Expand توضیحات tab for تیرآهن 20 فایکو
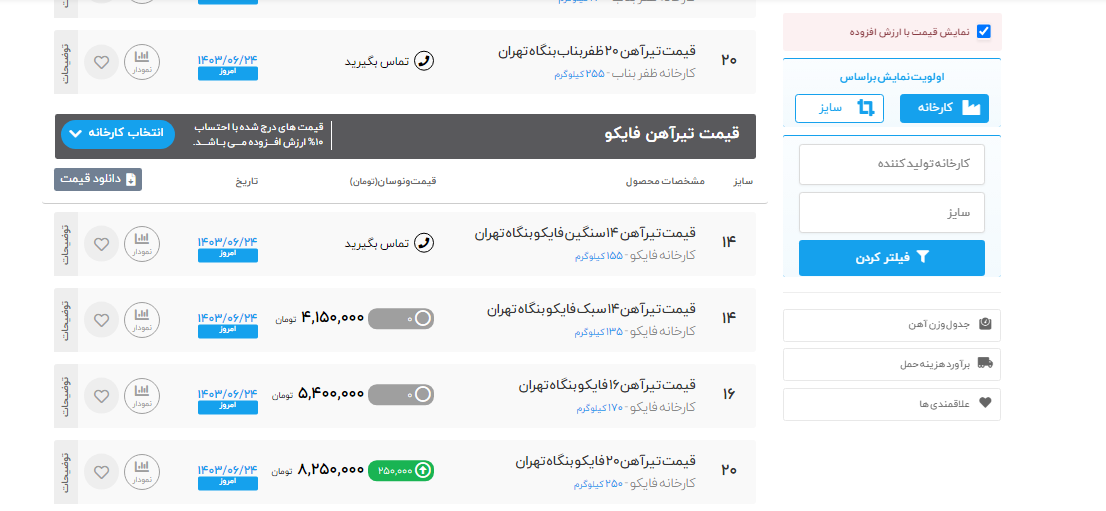The image size is (1106, 511). point(66,470)
